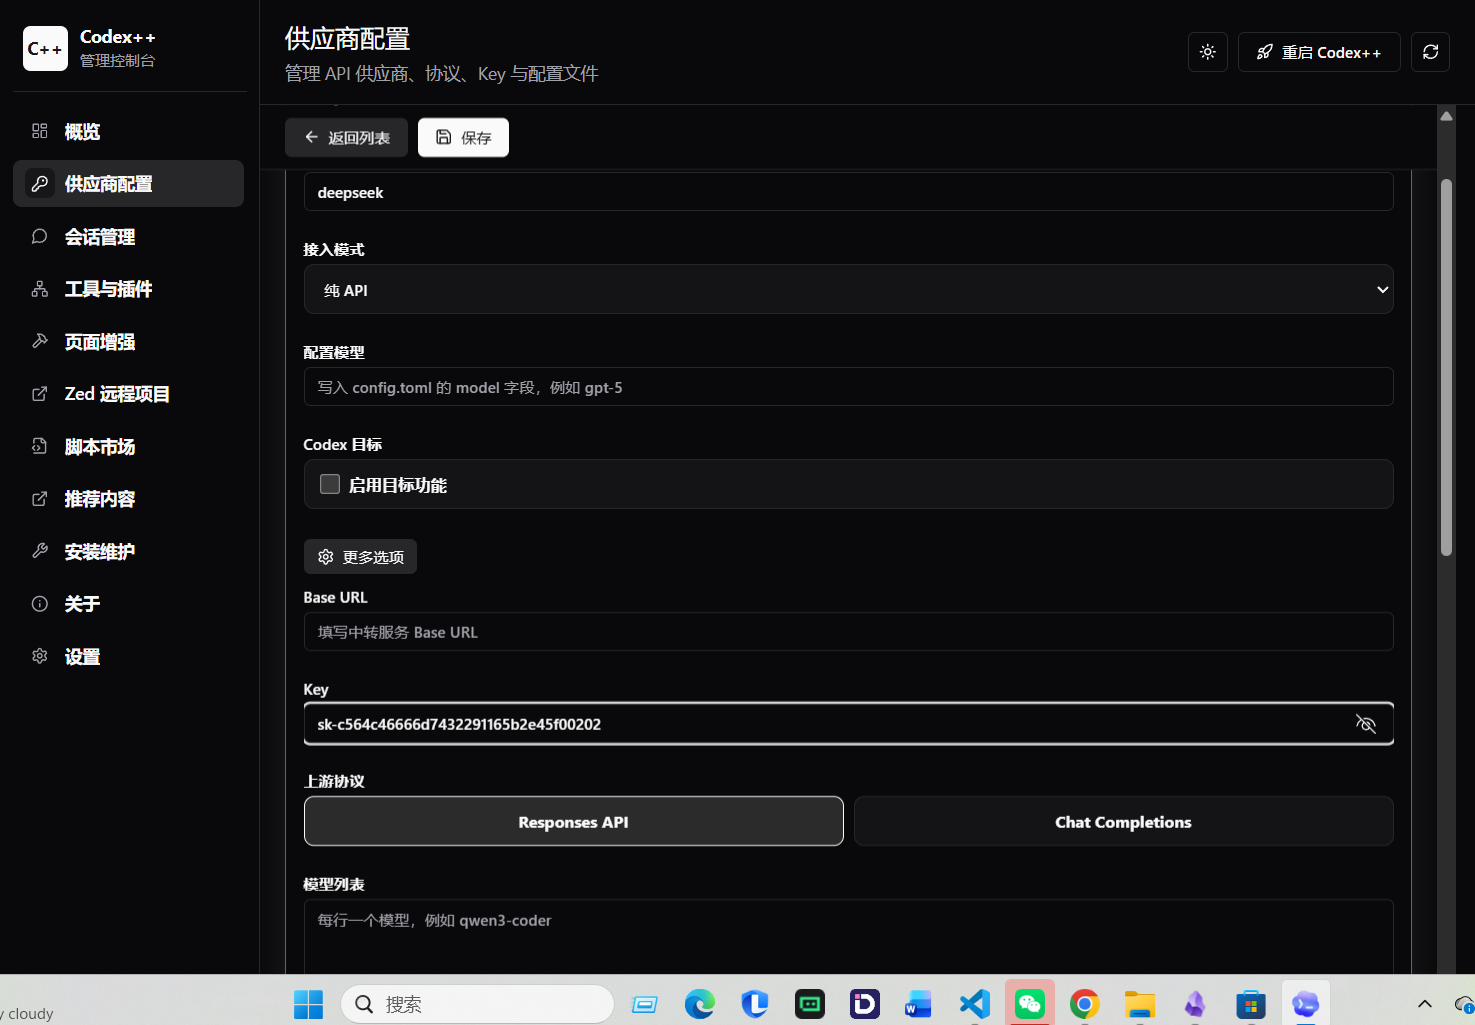Open Microsoft Store from the taskbar
Screen dimensions: 1475x1025
[x=1250, y=1004]
